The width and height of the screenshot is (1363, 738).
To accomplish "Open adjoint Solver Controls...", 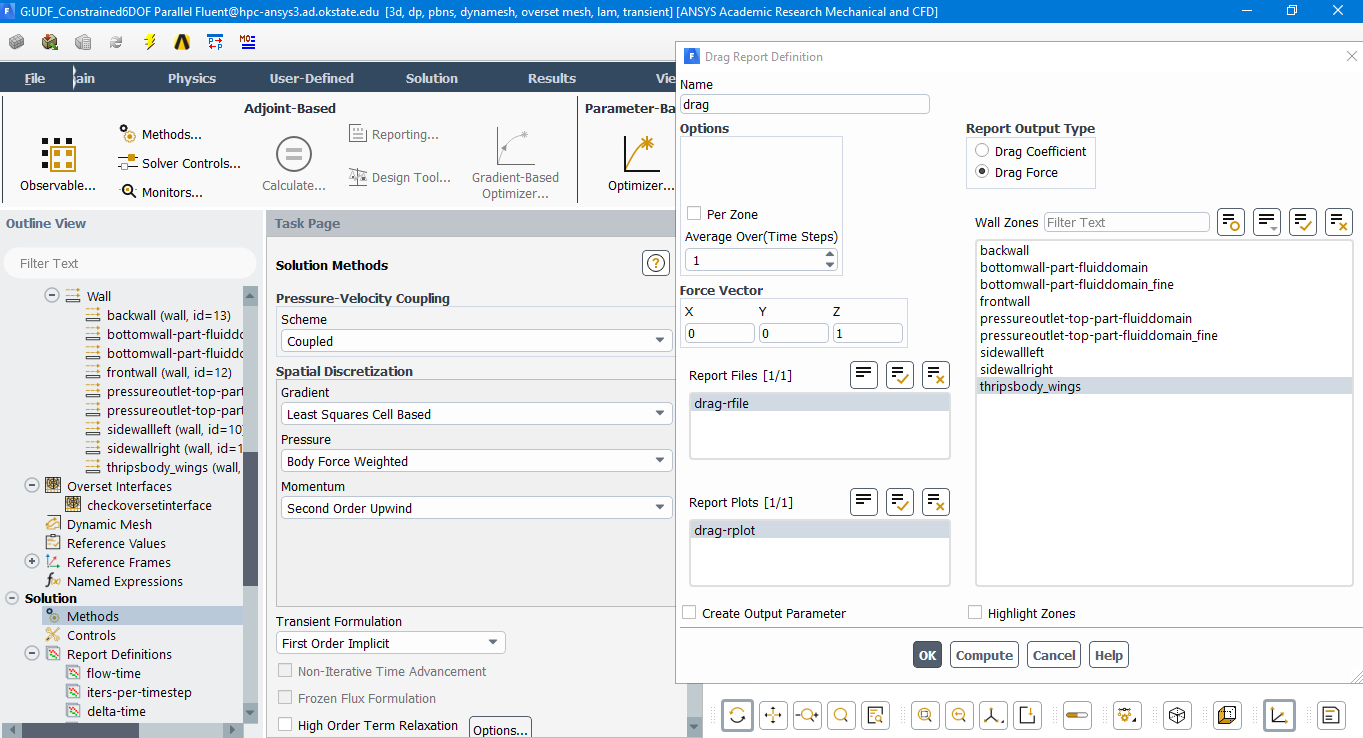I will tap(180, 163).
